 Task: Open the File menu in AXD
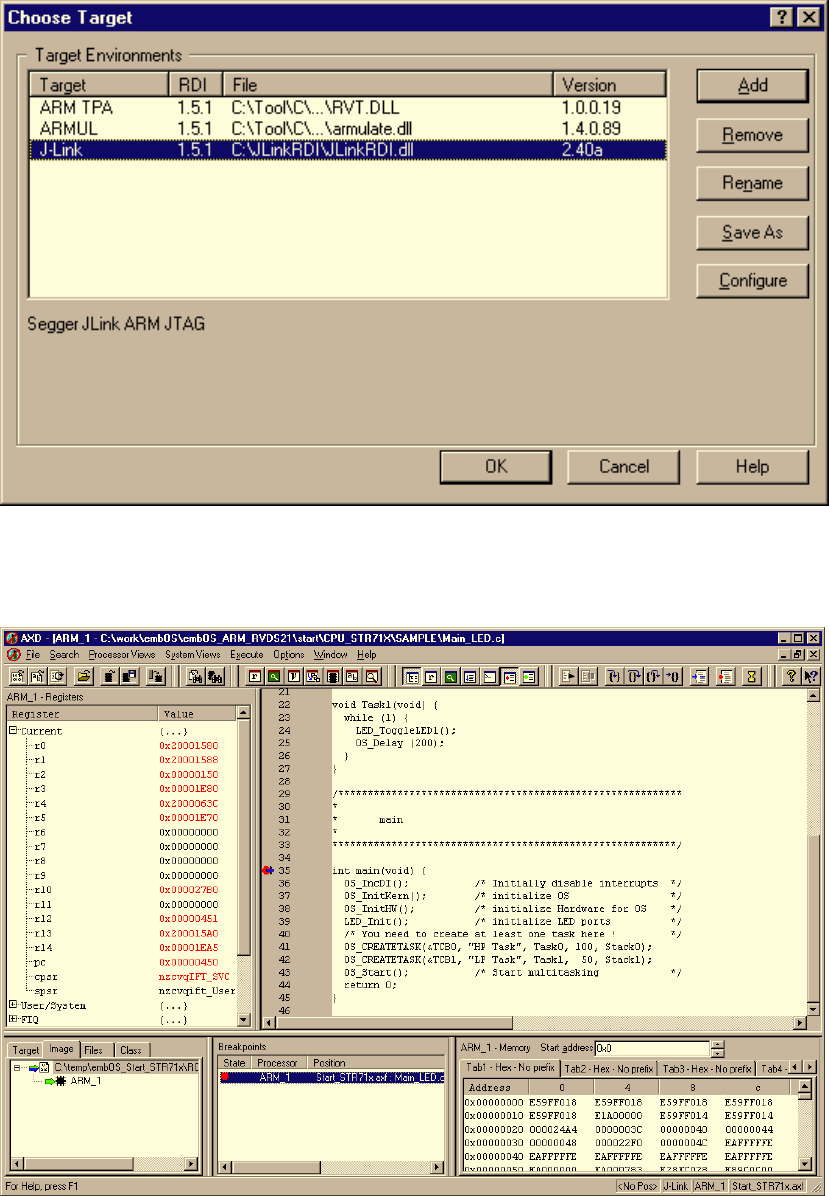[x=33, y=654]
